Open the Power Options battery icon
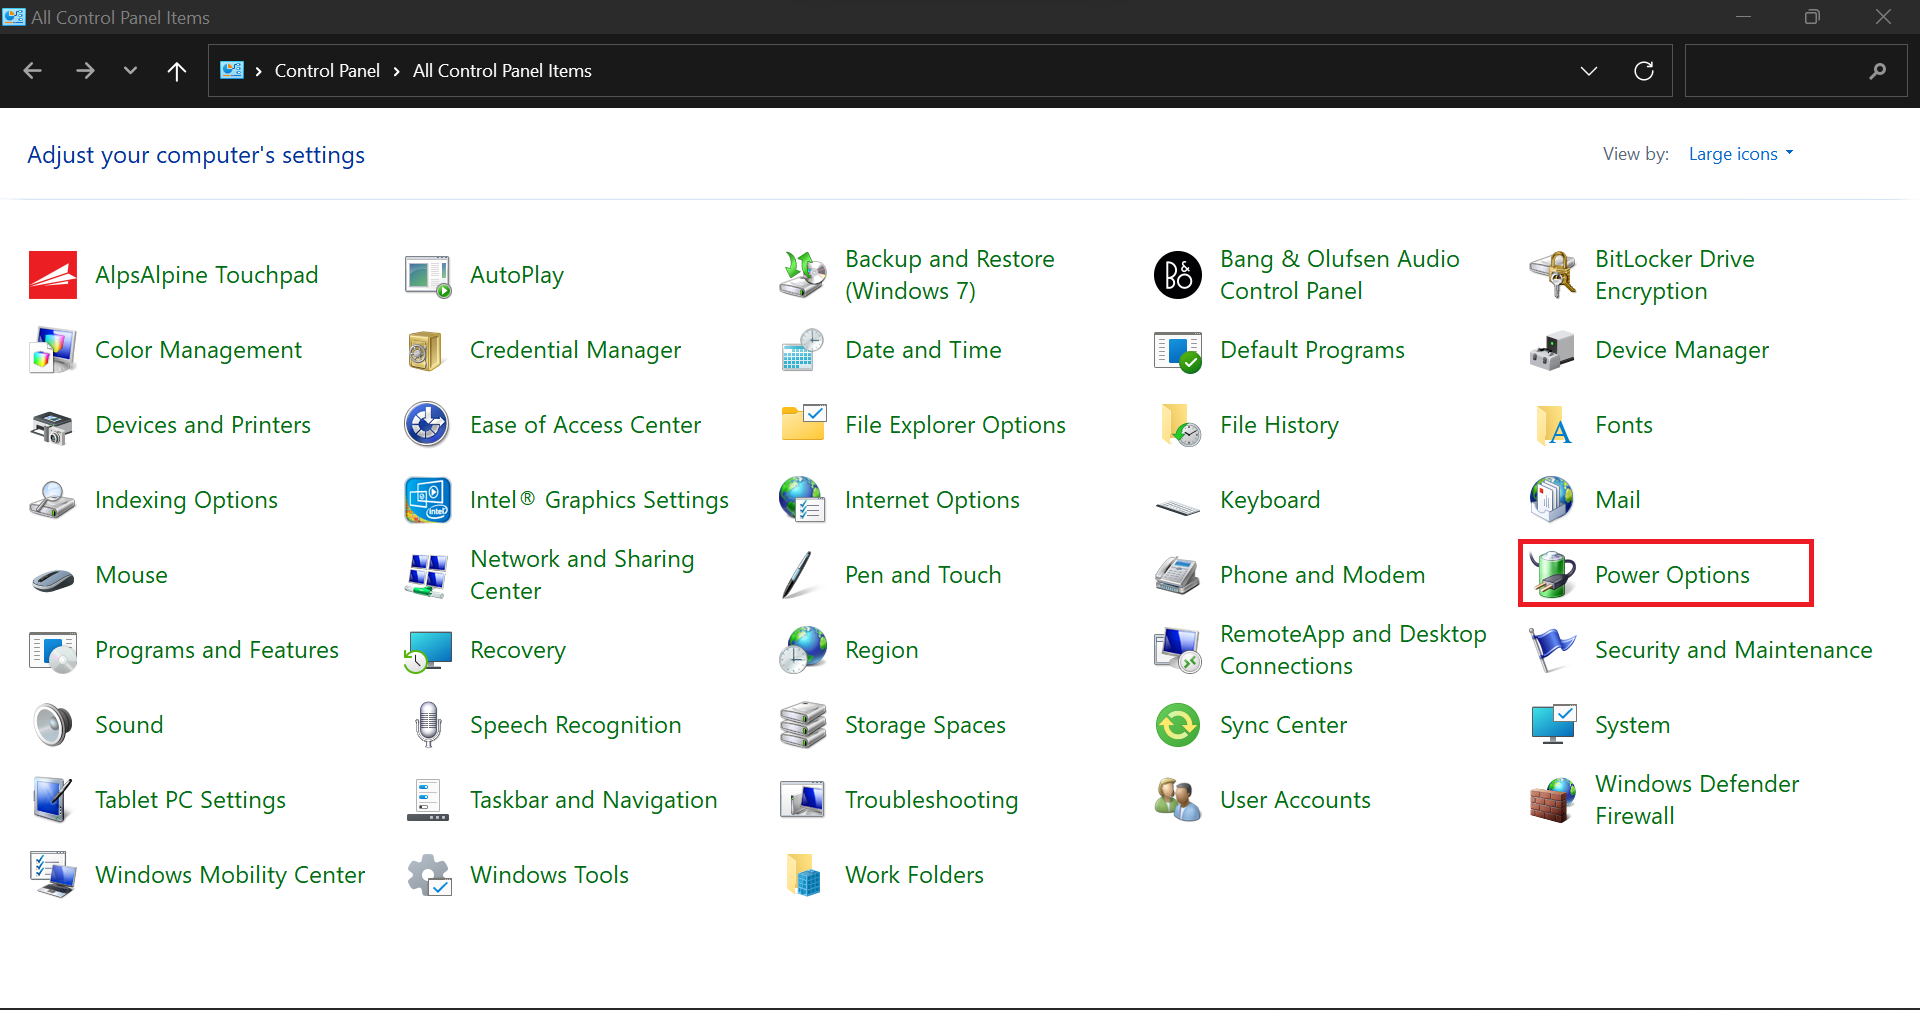 1553,575
